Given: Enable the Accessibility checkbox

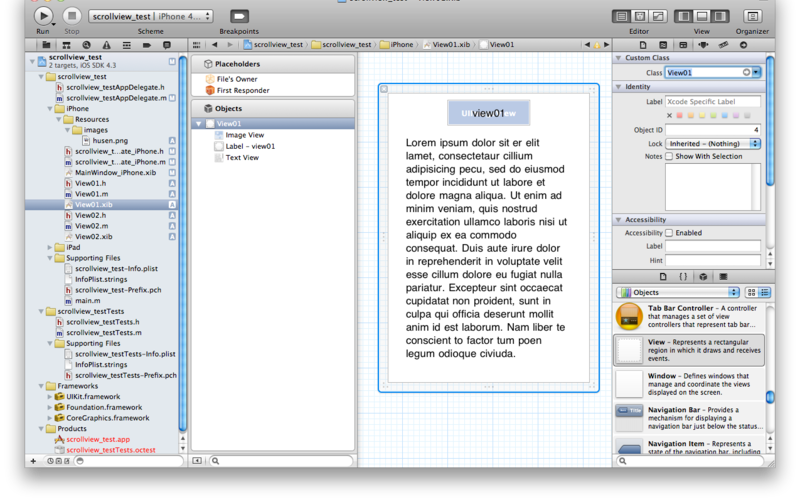Looking at the screenshot, I should tap(669, 233).
